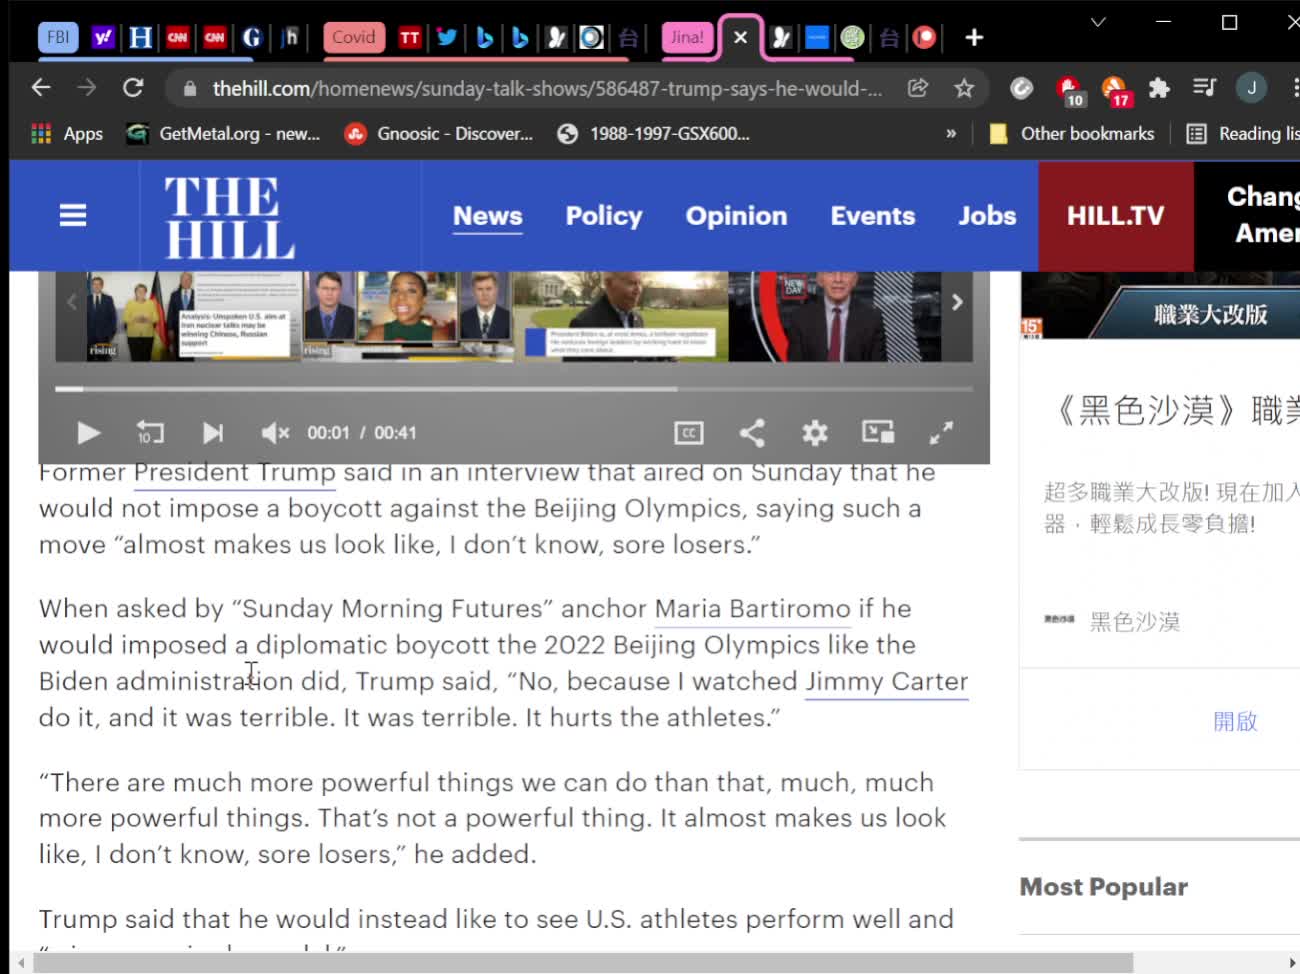
Task: Open the 黑色沙漠 ad headline
Action: pyautogui.click(x=1178, y=410)
